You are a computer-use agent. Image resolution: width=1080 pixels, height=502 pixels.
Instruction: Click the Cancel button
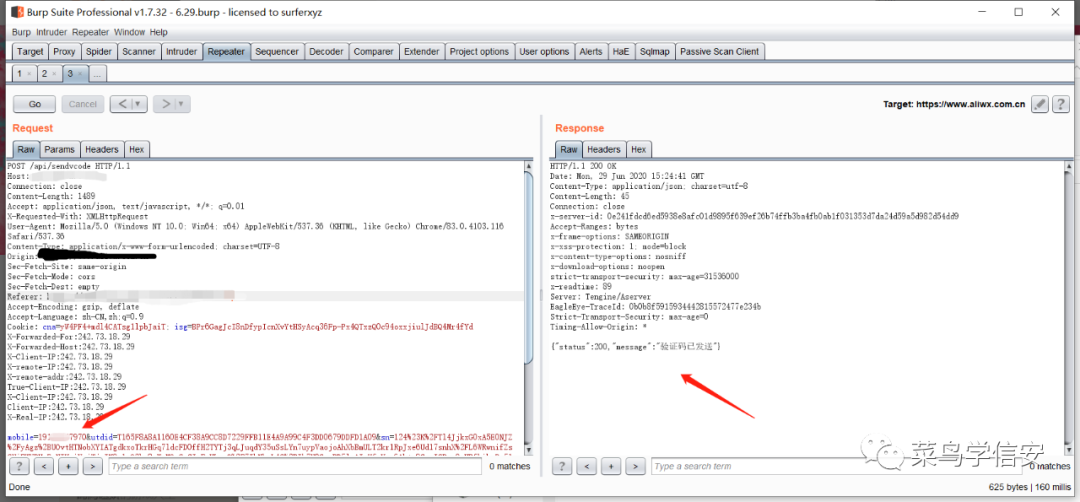pyautogui.click(x=83, y=104)
